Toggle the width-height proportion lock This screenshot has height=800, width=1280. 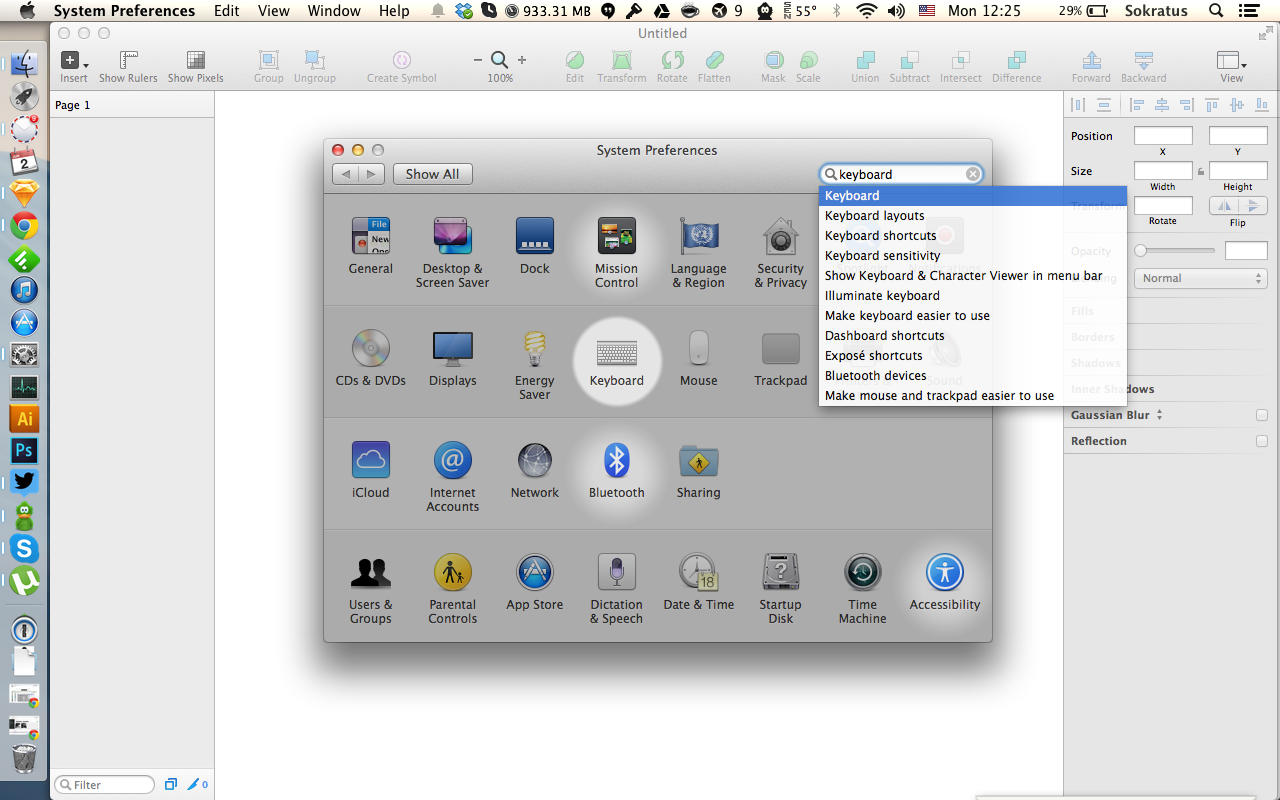pyautogui.click(x=1201, y=171)
